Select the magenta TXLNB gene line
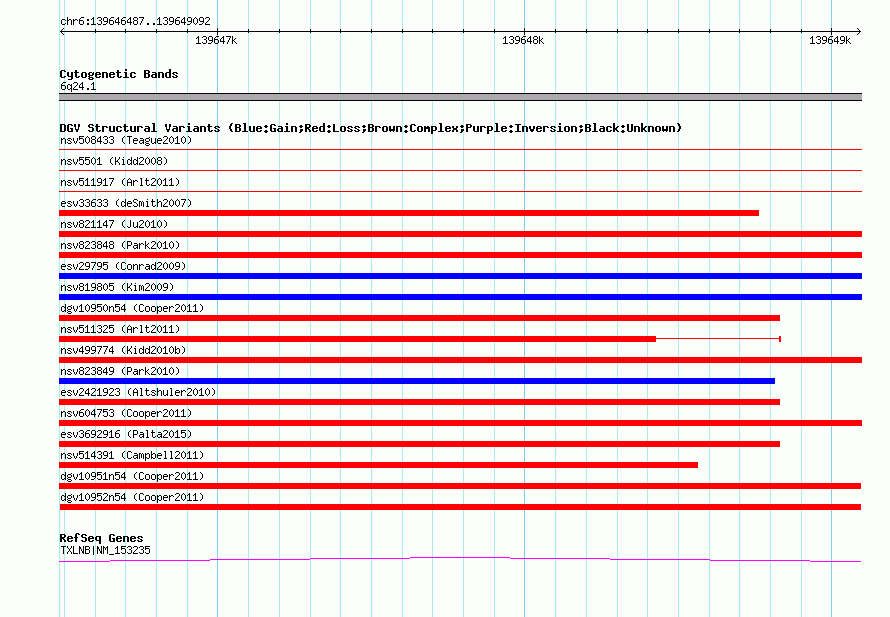The image size is (890, 617). 460,560
